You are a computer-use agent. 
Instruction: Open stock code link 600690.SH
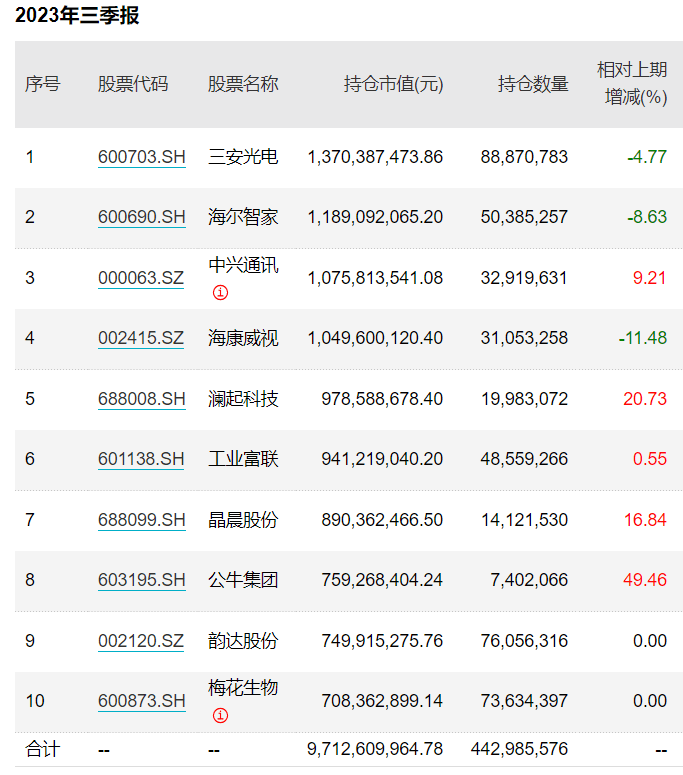point(141,217)
